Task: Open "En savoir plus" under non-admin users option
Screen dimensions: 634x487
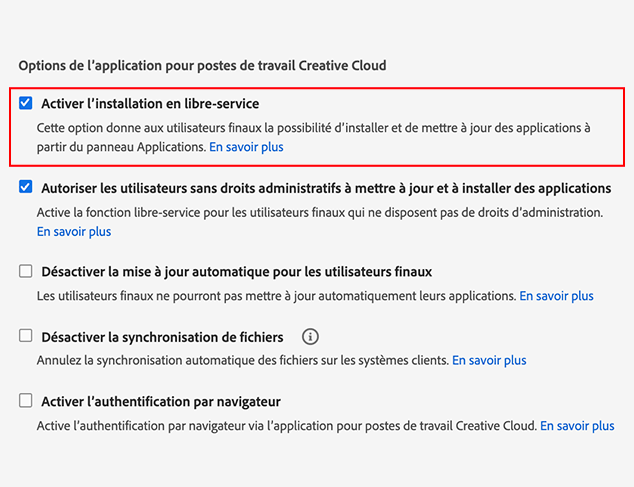Action: pos(74,231)
